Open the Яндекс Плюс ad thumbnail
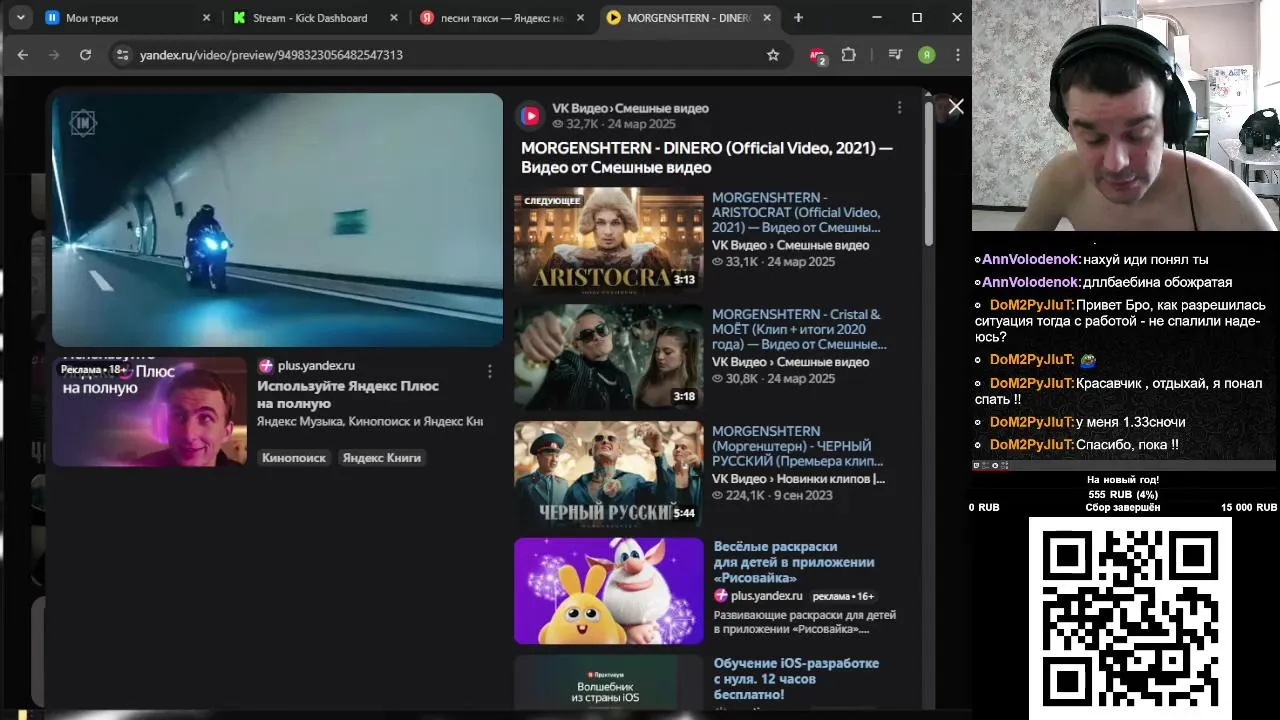This screenshot has width=1280, height=720. (x=150, y=411)
